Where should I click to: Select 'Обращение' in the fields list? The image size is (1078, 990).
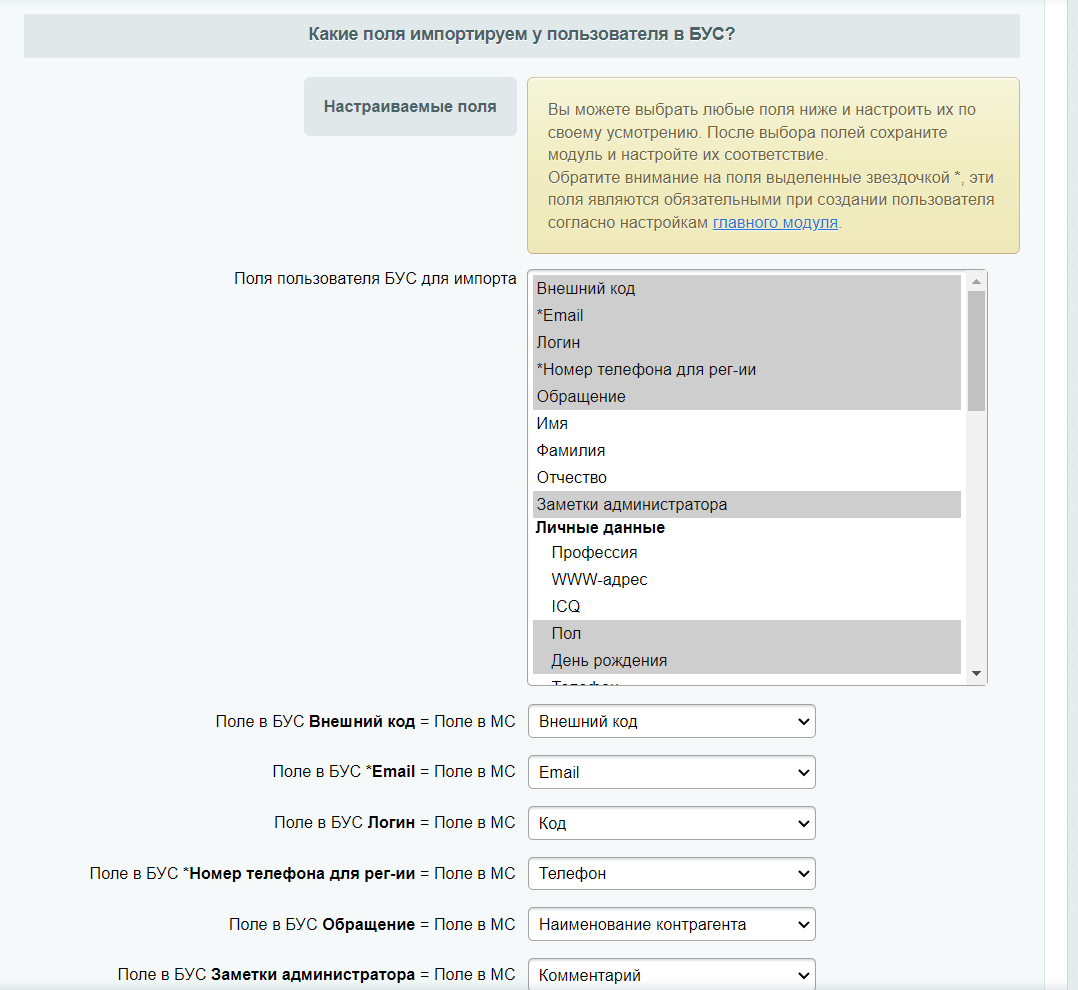581,397
